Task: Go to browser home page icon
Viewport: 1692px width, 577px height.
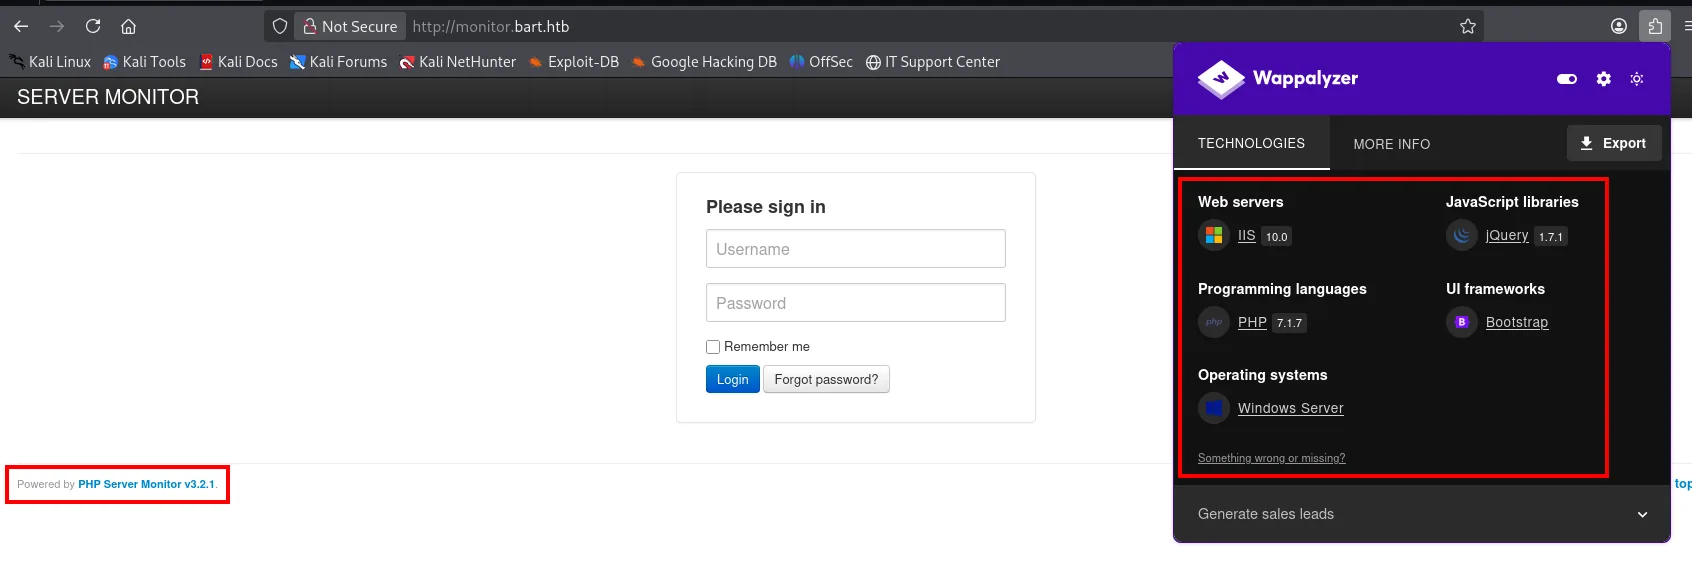Action: 128,26
